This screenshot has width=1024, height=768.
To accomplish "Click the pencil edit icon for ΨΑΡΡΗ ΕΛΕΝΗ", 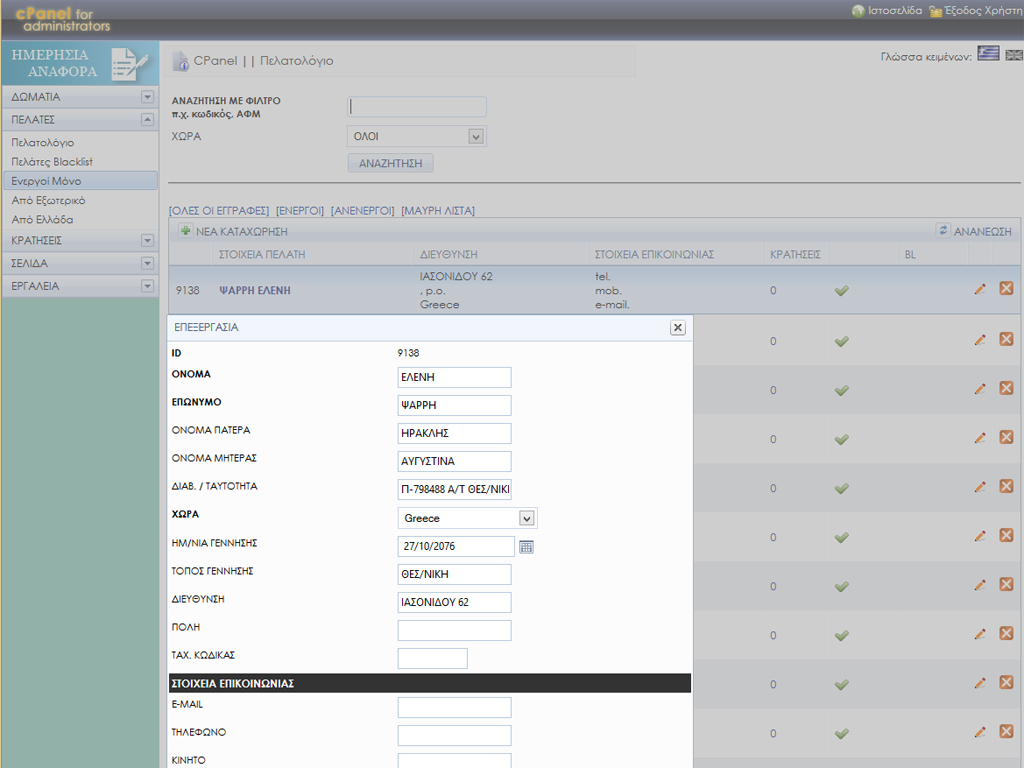I will [x=980, y=289].
